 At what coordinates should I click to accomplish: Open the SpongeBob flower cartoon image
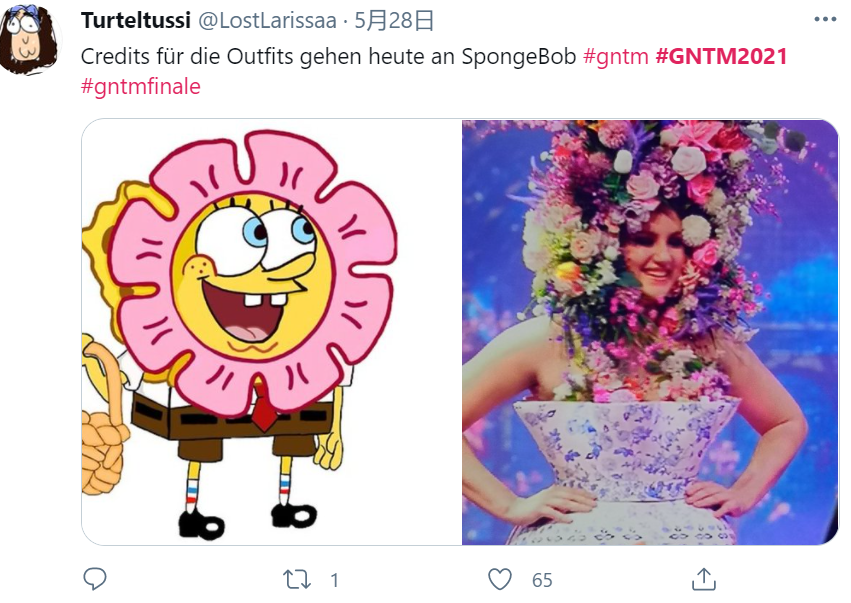pos(271,332)
